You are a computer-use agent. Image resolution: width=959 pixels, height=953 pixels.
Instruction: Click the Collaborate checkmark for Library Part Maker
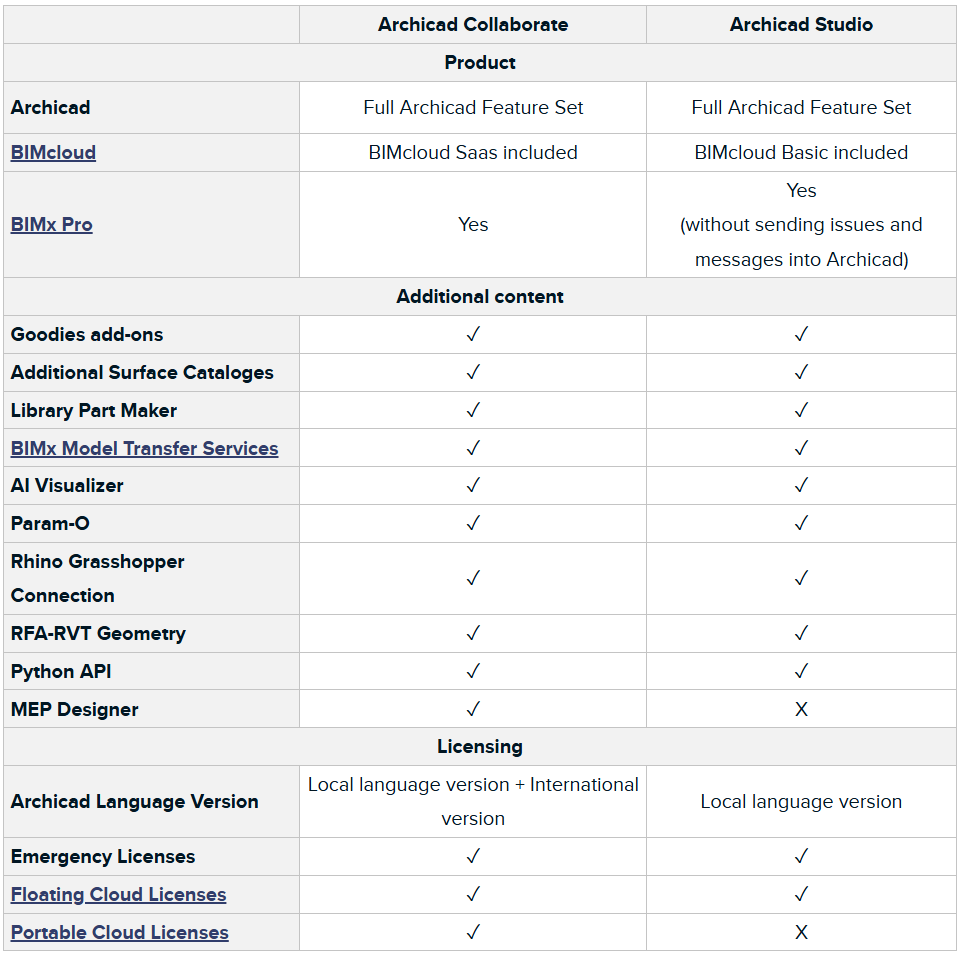click(x=473, y=411)
